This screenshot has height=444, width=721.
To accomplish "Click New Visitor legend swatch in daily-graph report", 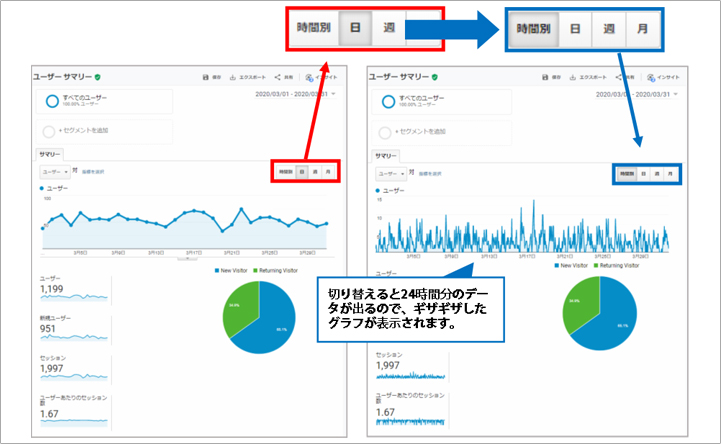I will click(217, 271).
